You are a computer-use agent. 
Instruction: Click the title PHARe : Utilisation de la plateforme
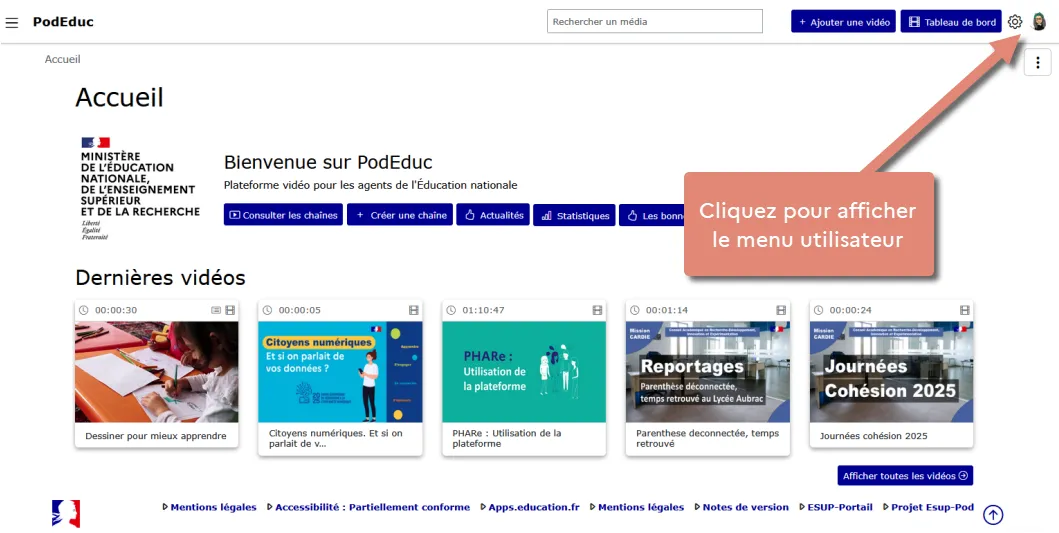pyautogui.click(x=507, y=438)
